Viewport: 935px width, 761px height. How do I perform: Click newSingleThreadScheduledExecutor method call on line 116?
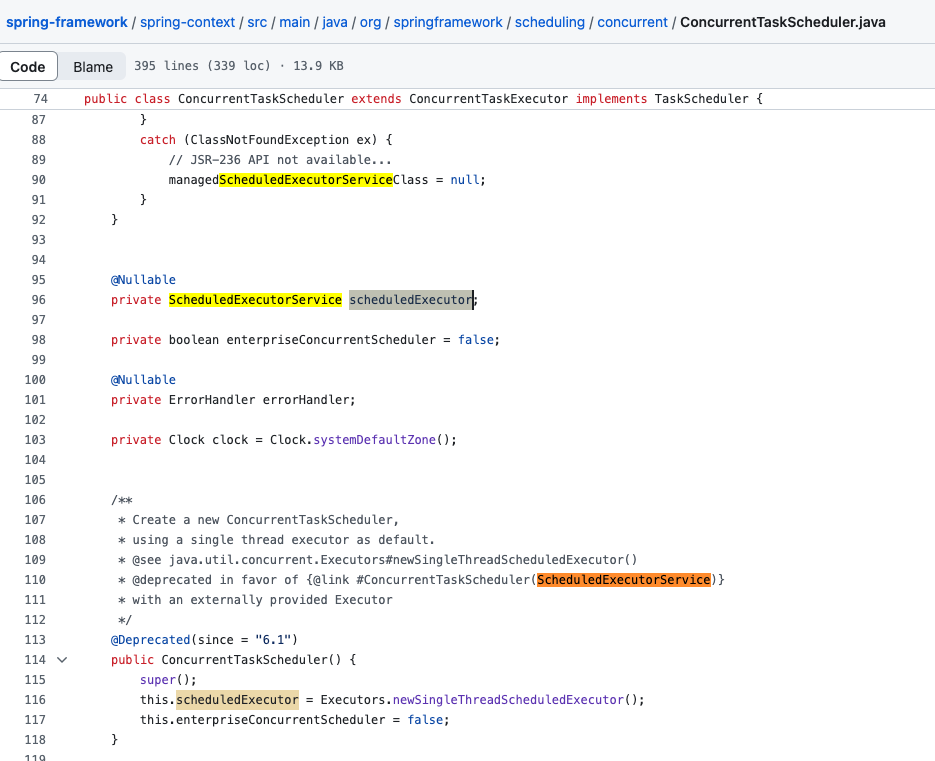[x=510, y=700]
